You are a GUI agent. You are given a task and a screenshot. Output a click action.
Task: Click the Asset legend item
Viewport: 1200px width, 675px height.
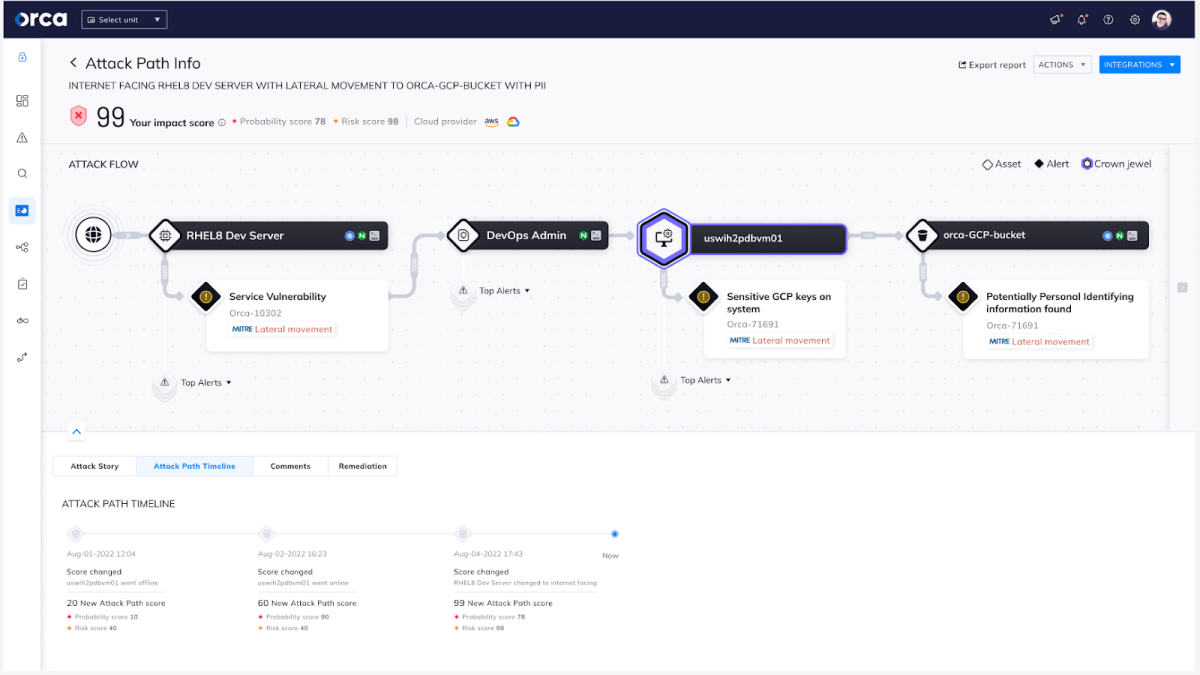[1002, 164]
